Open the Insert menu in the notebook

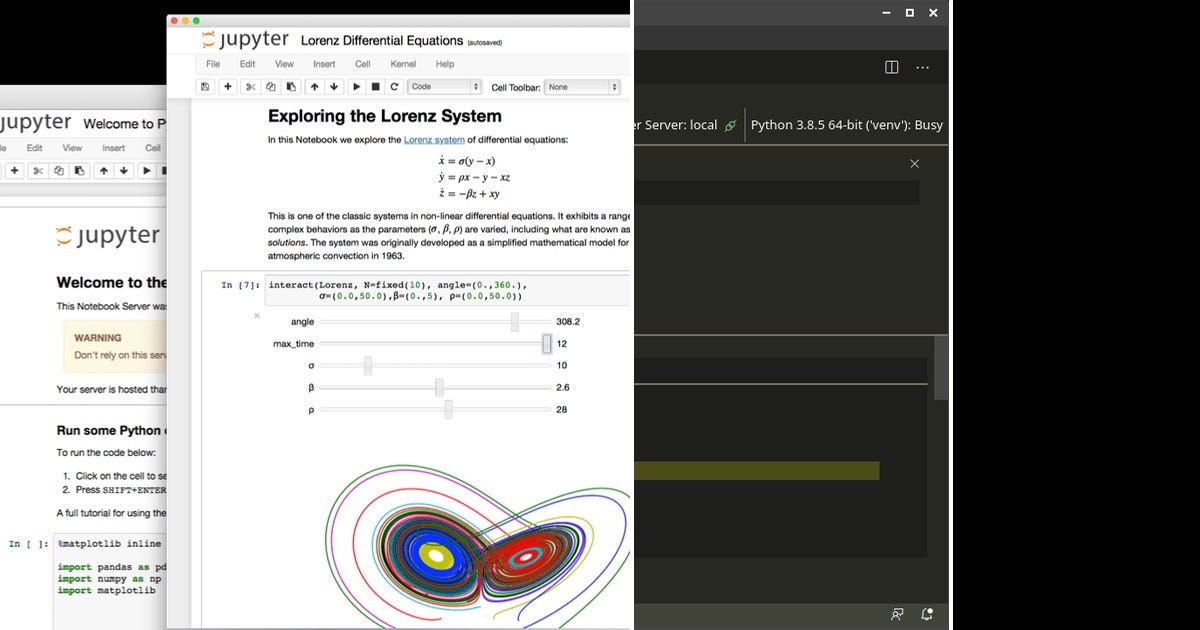(x=324, y=63)
